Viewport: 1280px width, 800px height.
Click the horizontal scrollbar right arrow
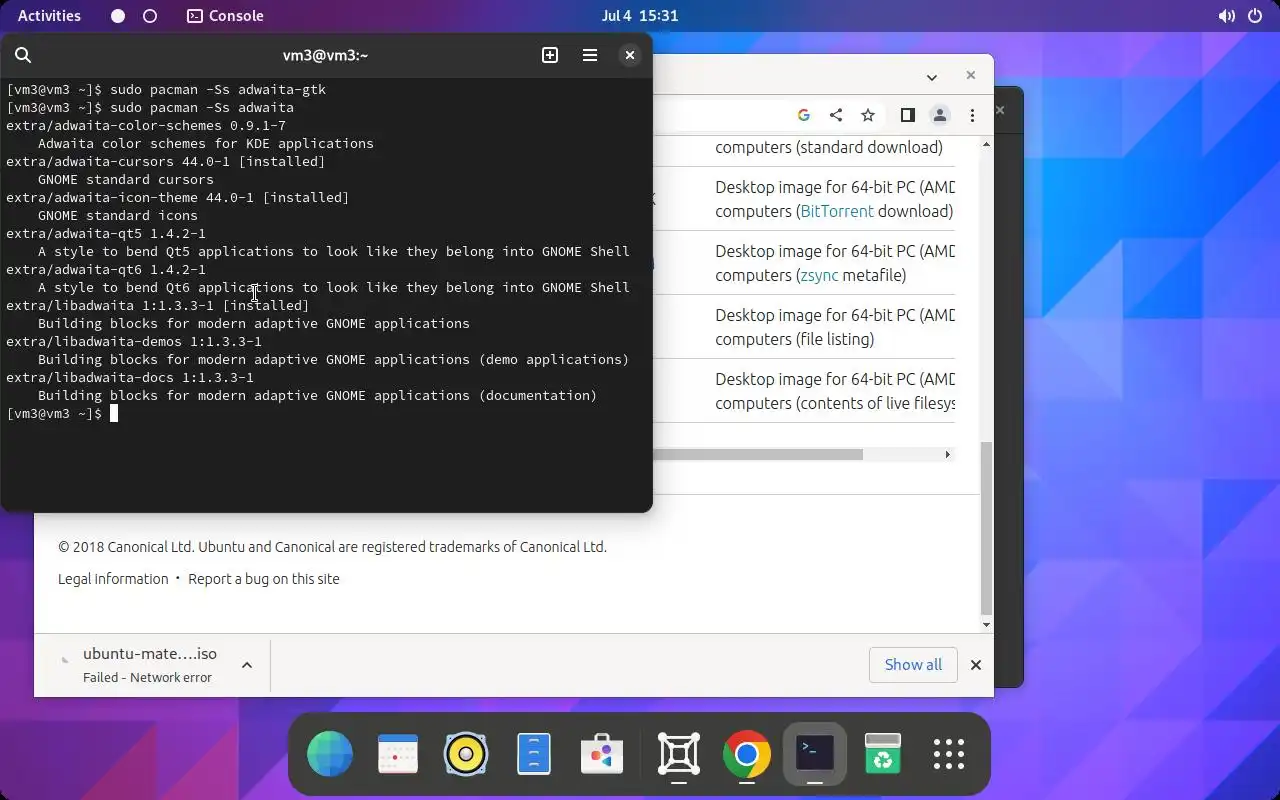click(947, 454)
